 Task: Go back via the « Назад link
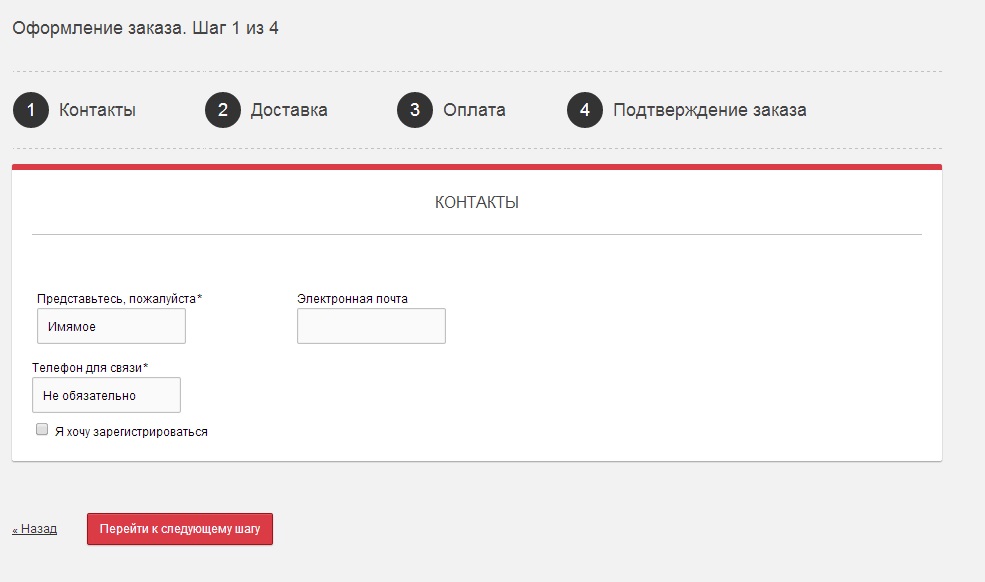point(35,529)
